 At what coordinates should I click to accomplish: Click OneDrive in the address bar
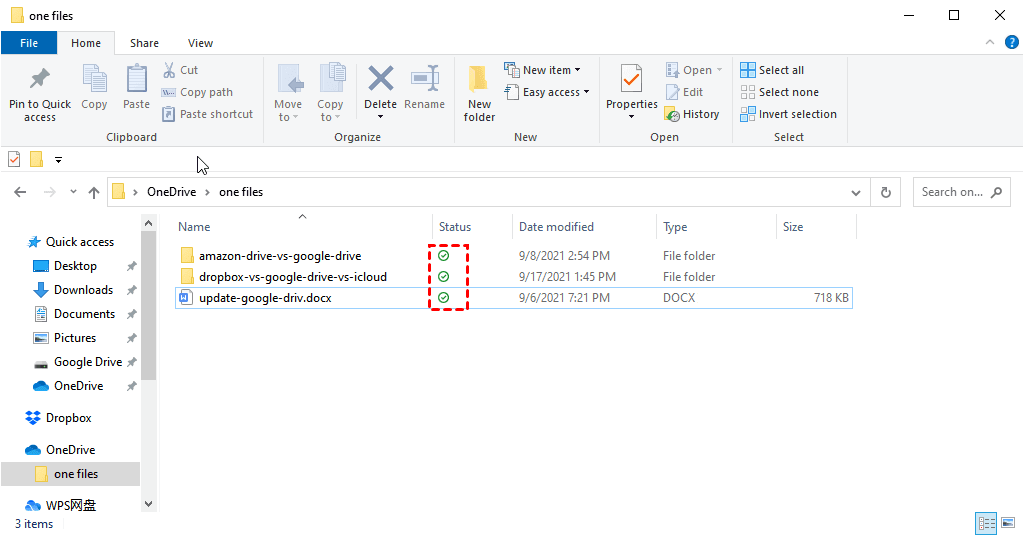(171, 192)
